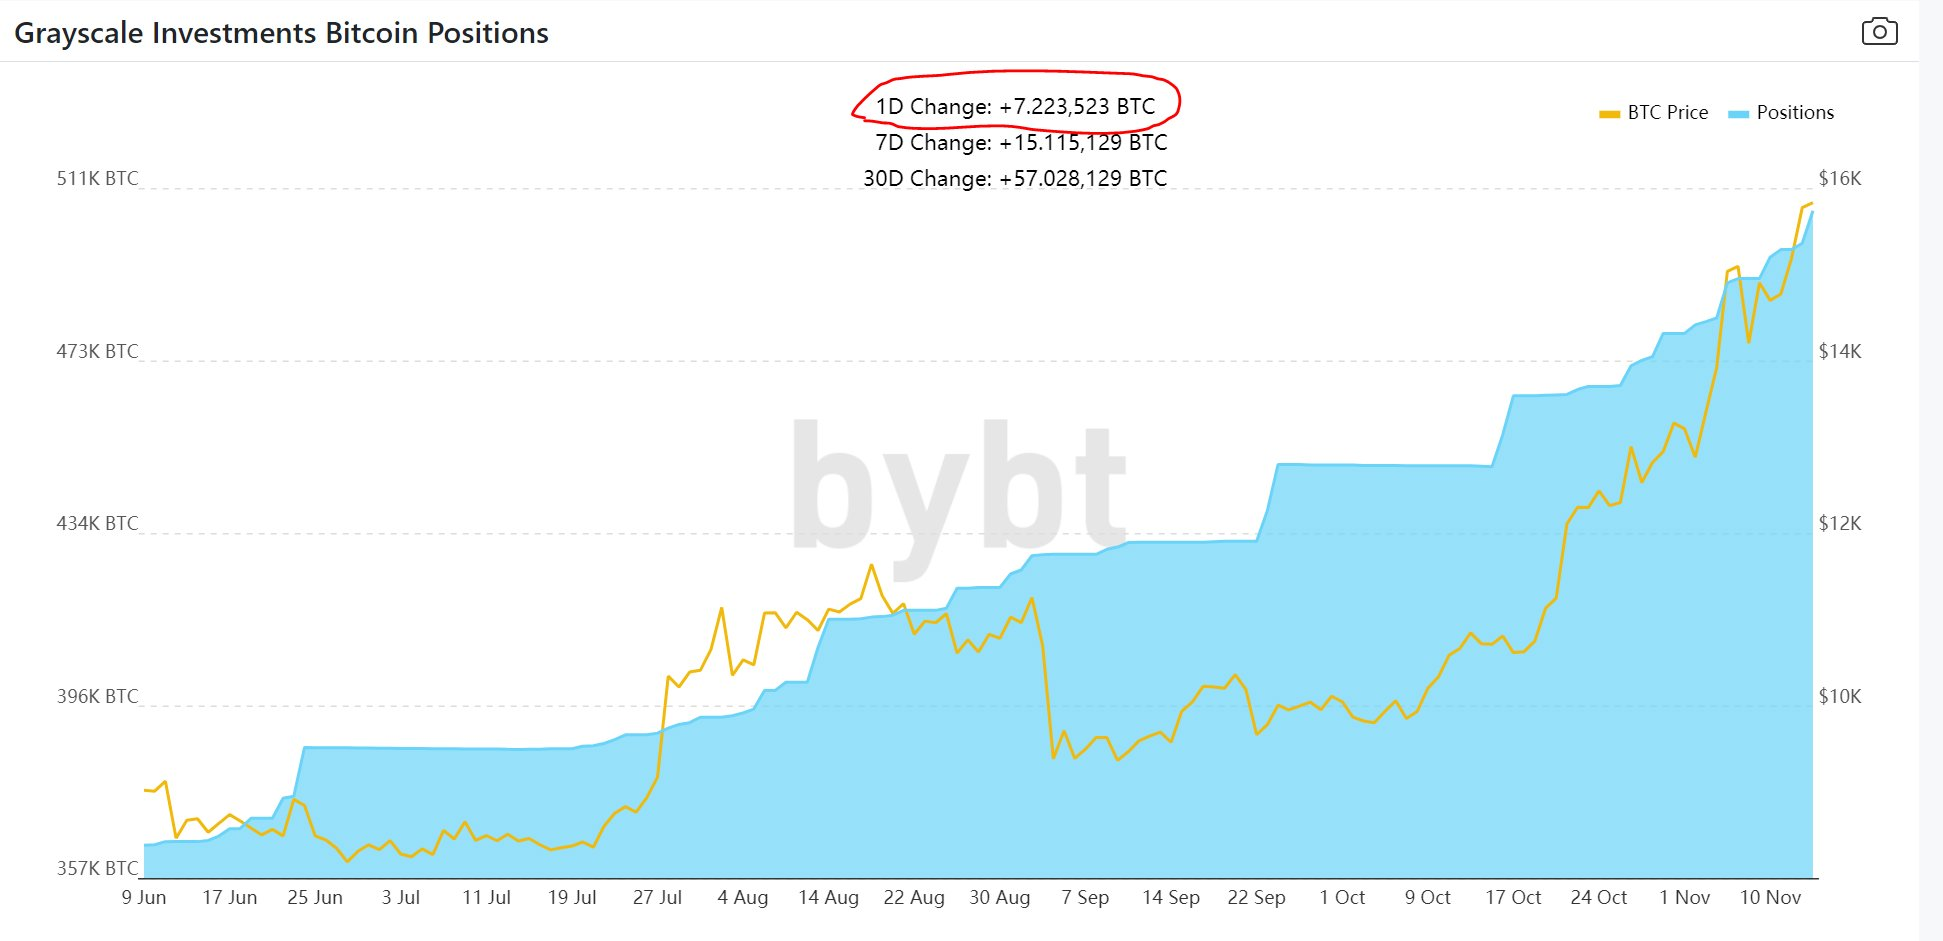Click the 1 Nov date label

[1685, 897]
